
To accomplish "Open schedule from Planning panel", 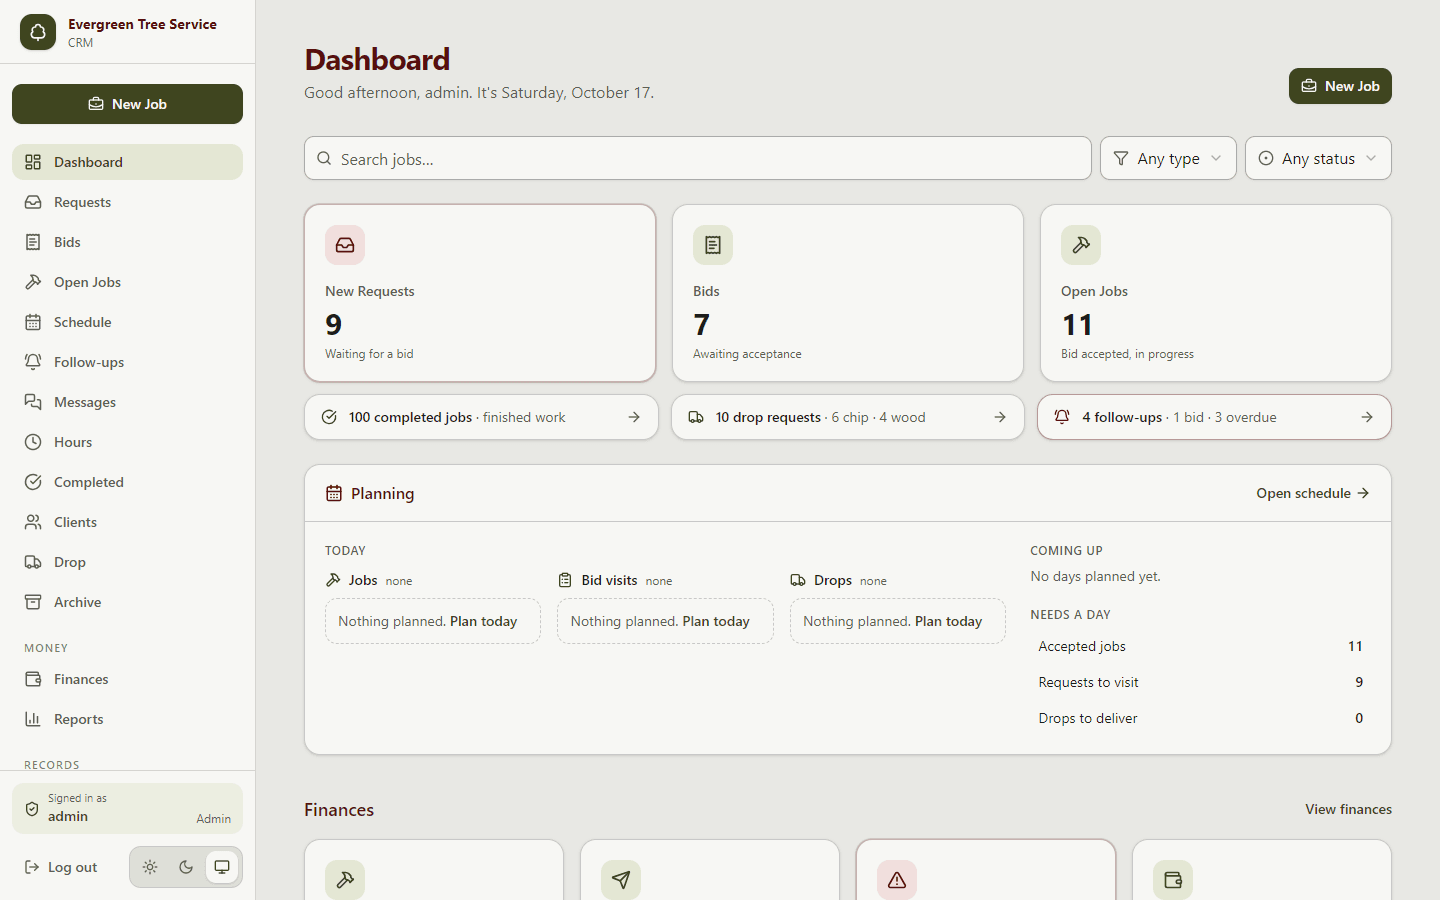I will [1313, 493].
